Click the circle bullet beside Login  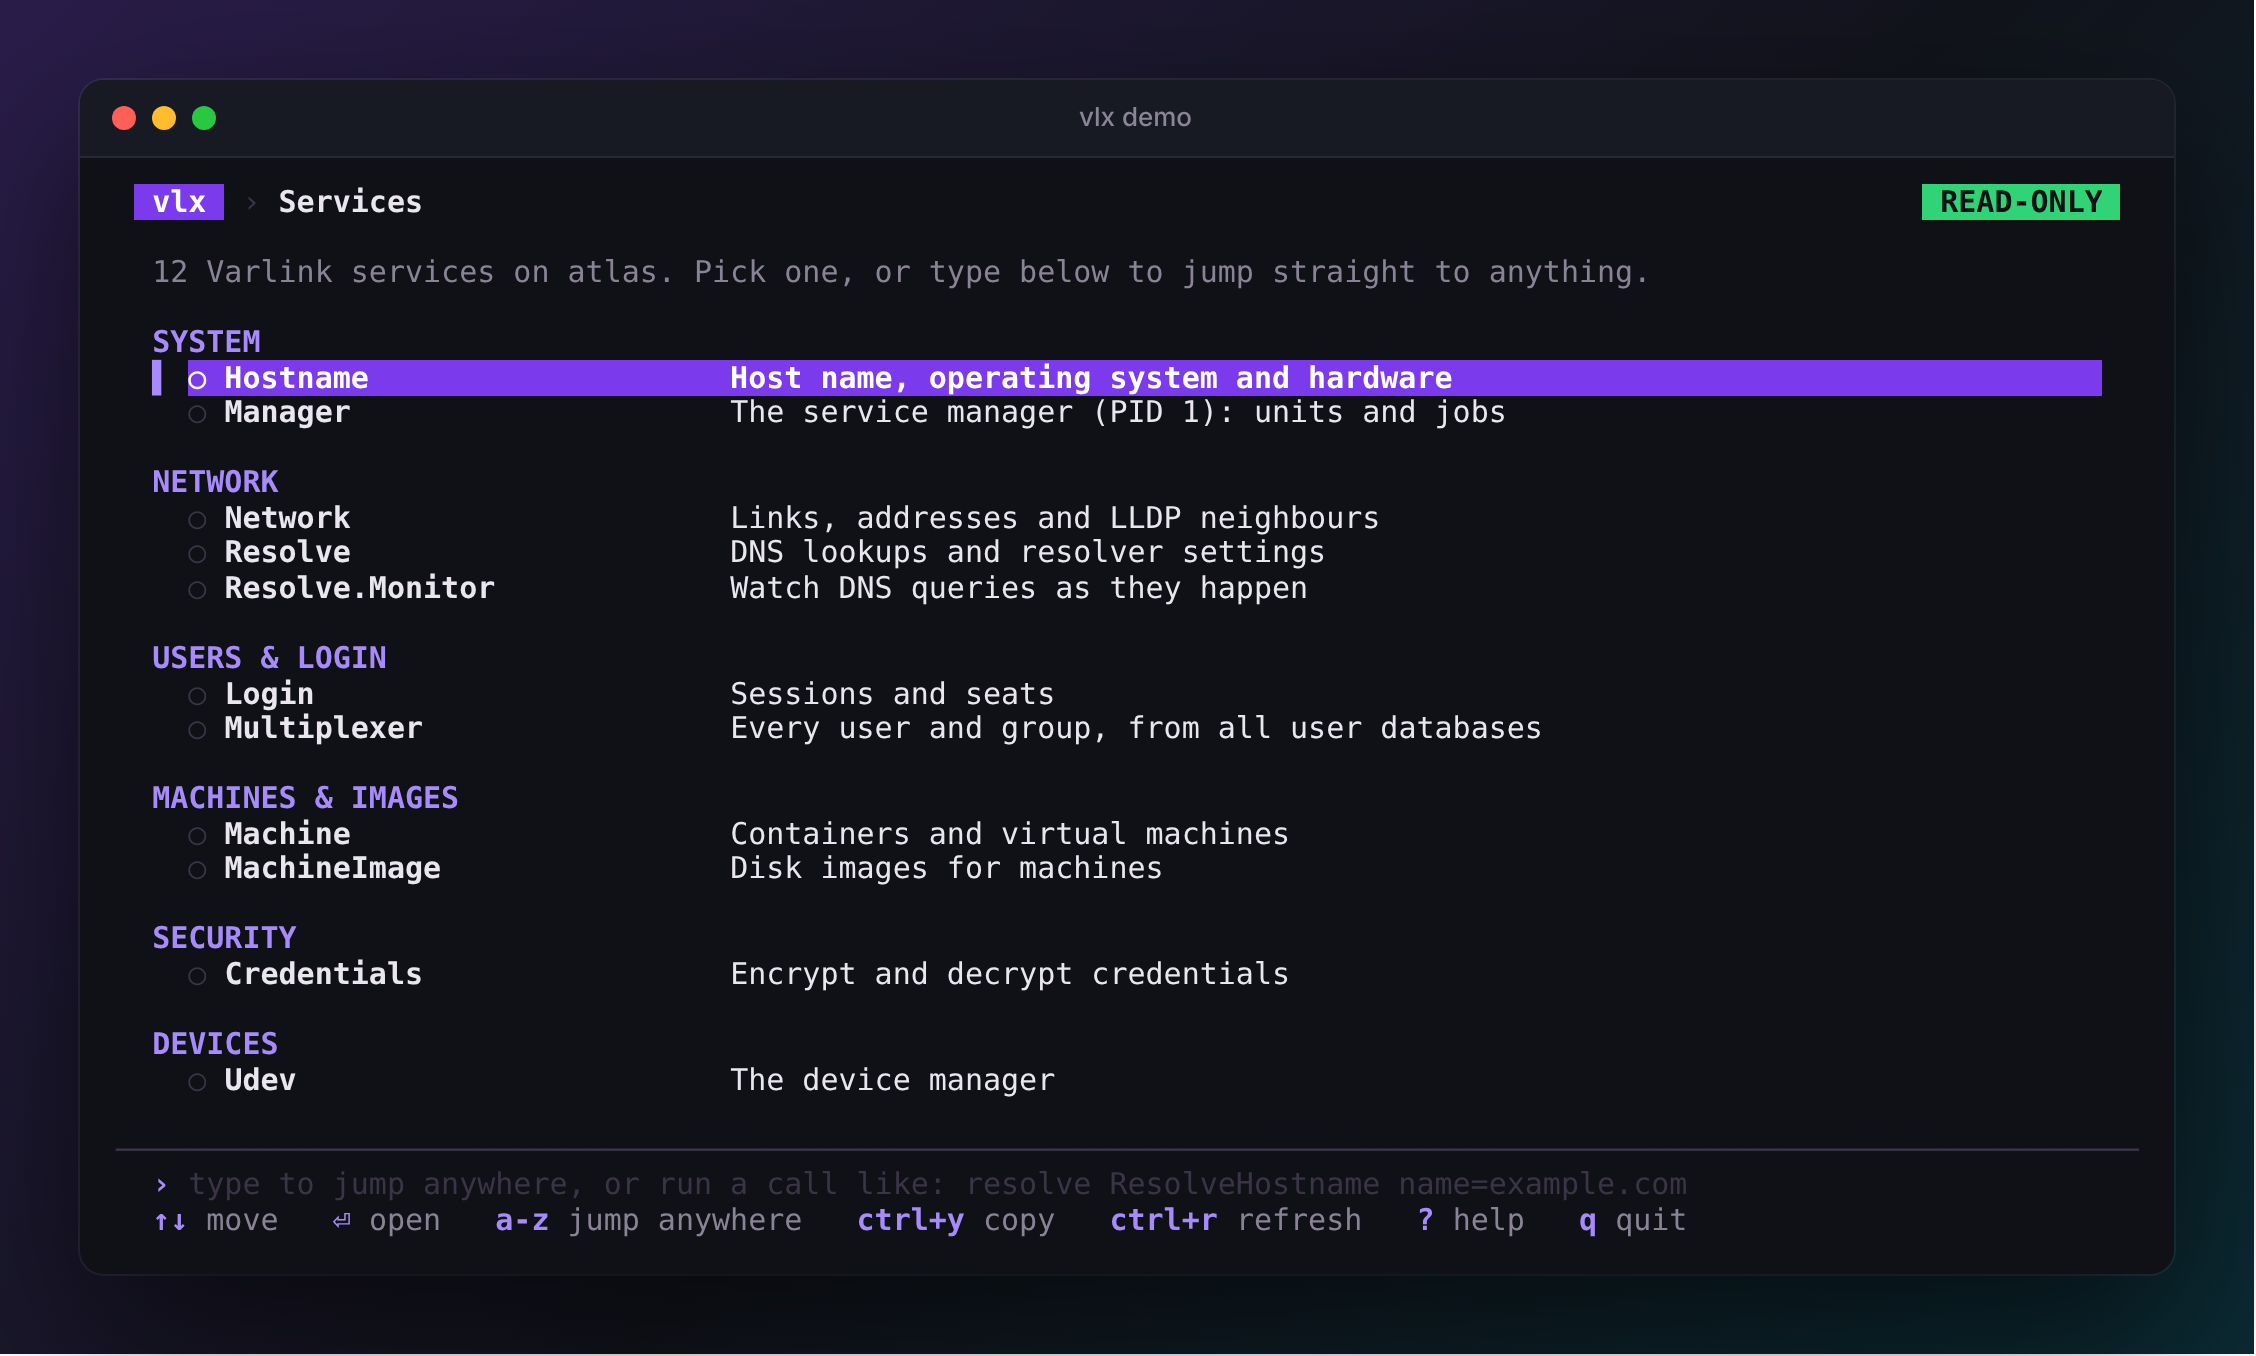pyautogui.click(x=198, y=696)
